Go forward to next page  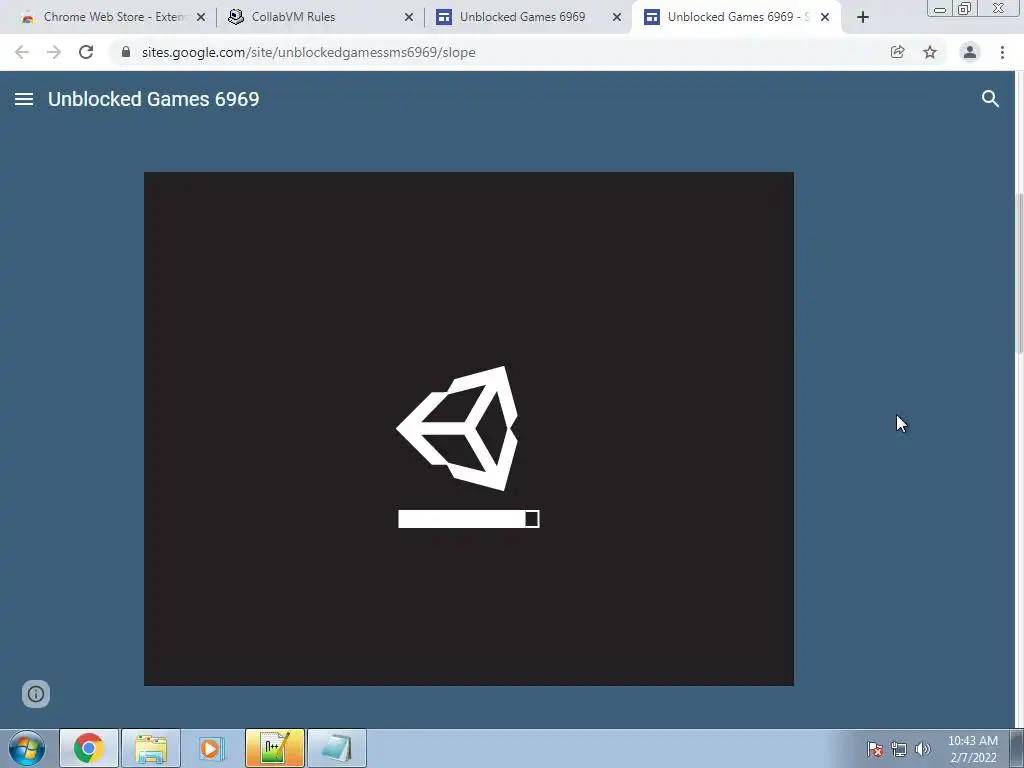point(54,52)
